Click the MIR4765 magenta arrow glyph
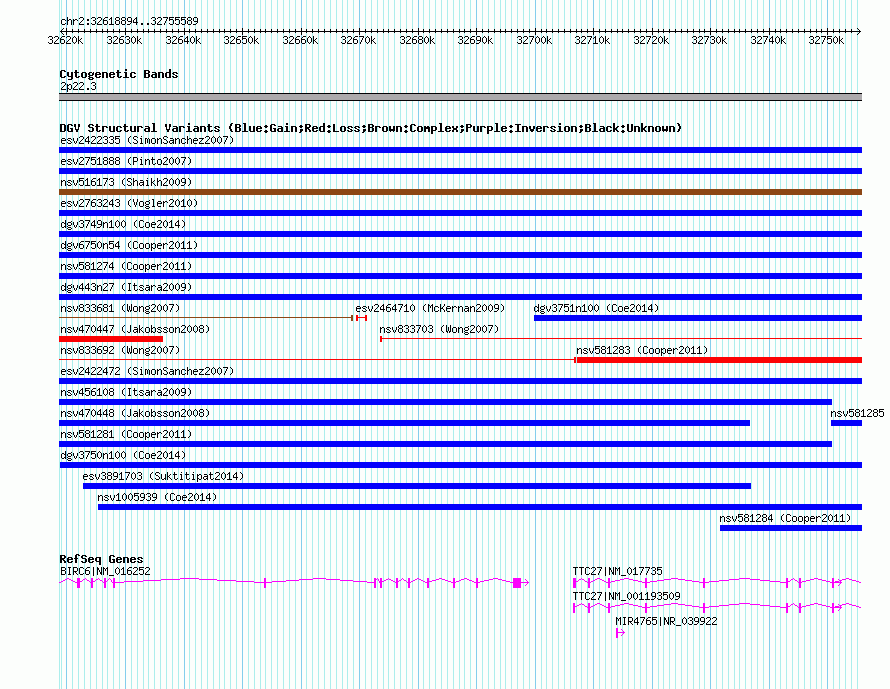 pyautogui.click(x=620, y=633)
